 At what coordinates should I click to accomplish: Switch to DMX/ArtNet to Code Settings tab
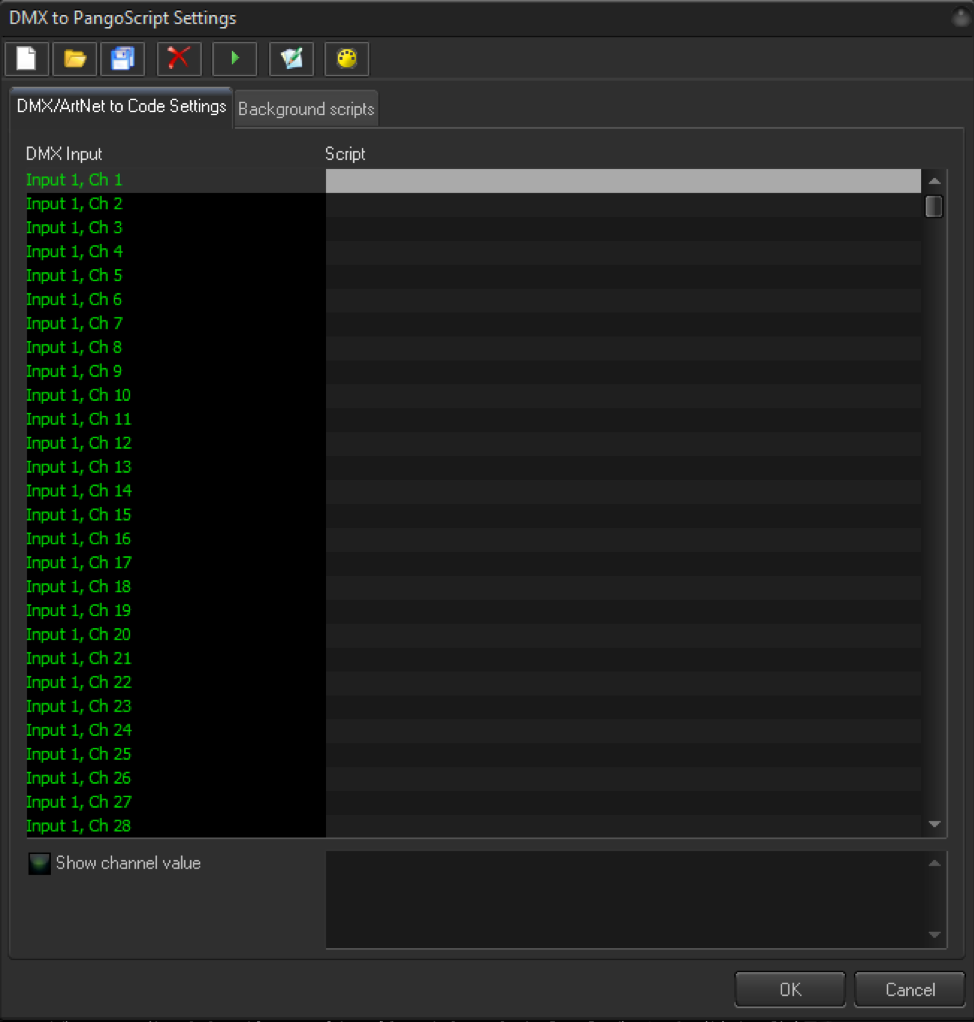121,107
